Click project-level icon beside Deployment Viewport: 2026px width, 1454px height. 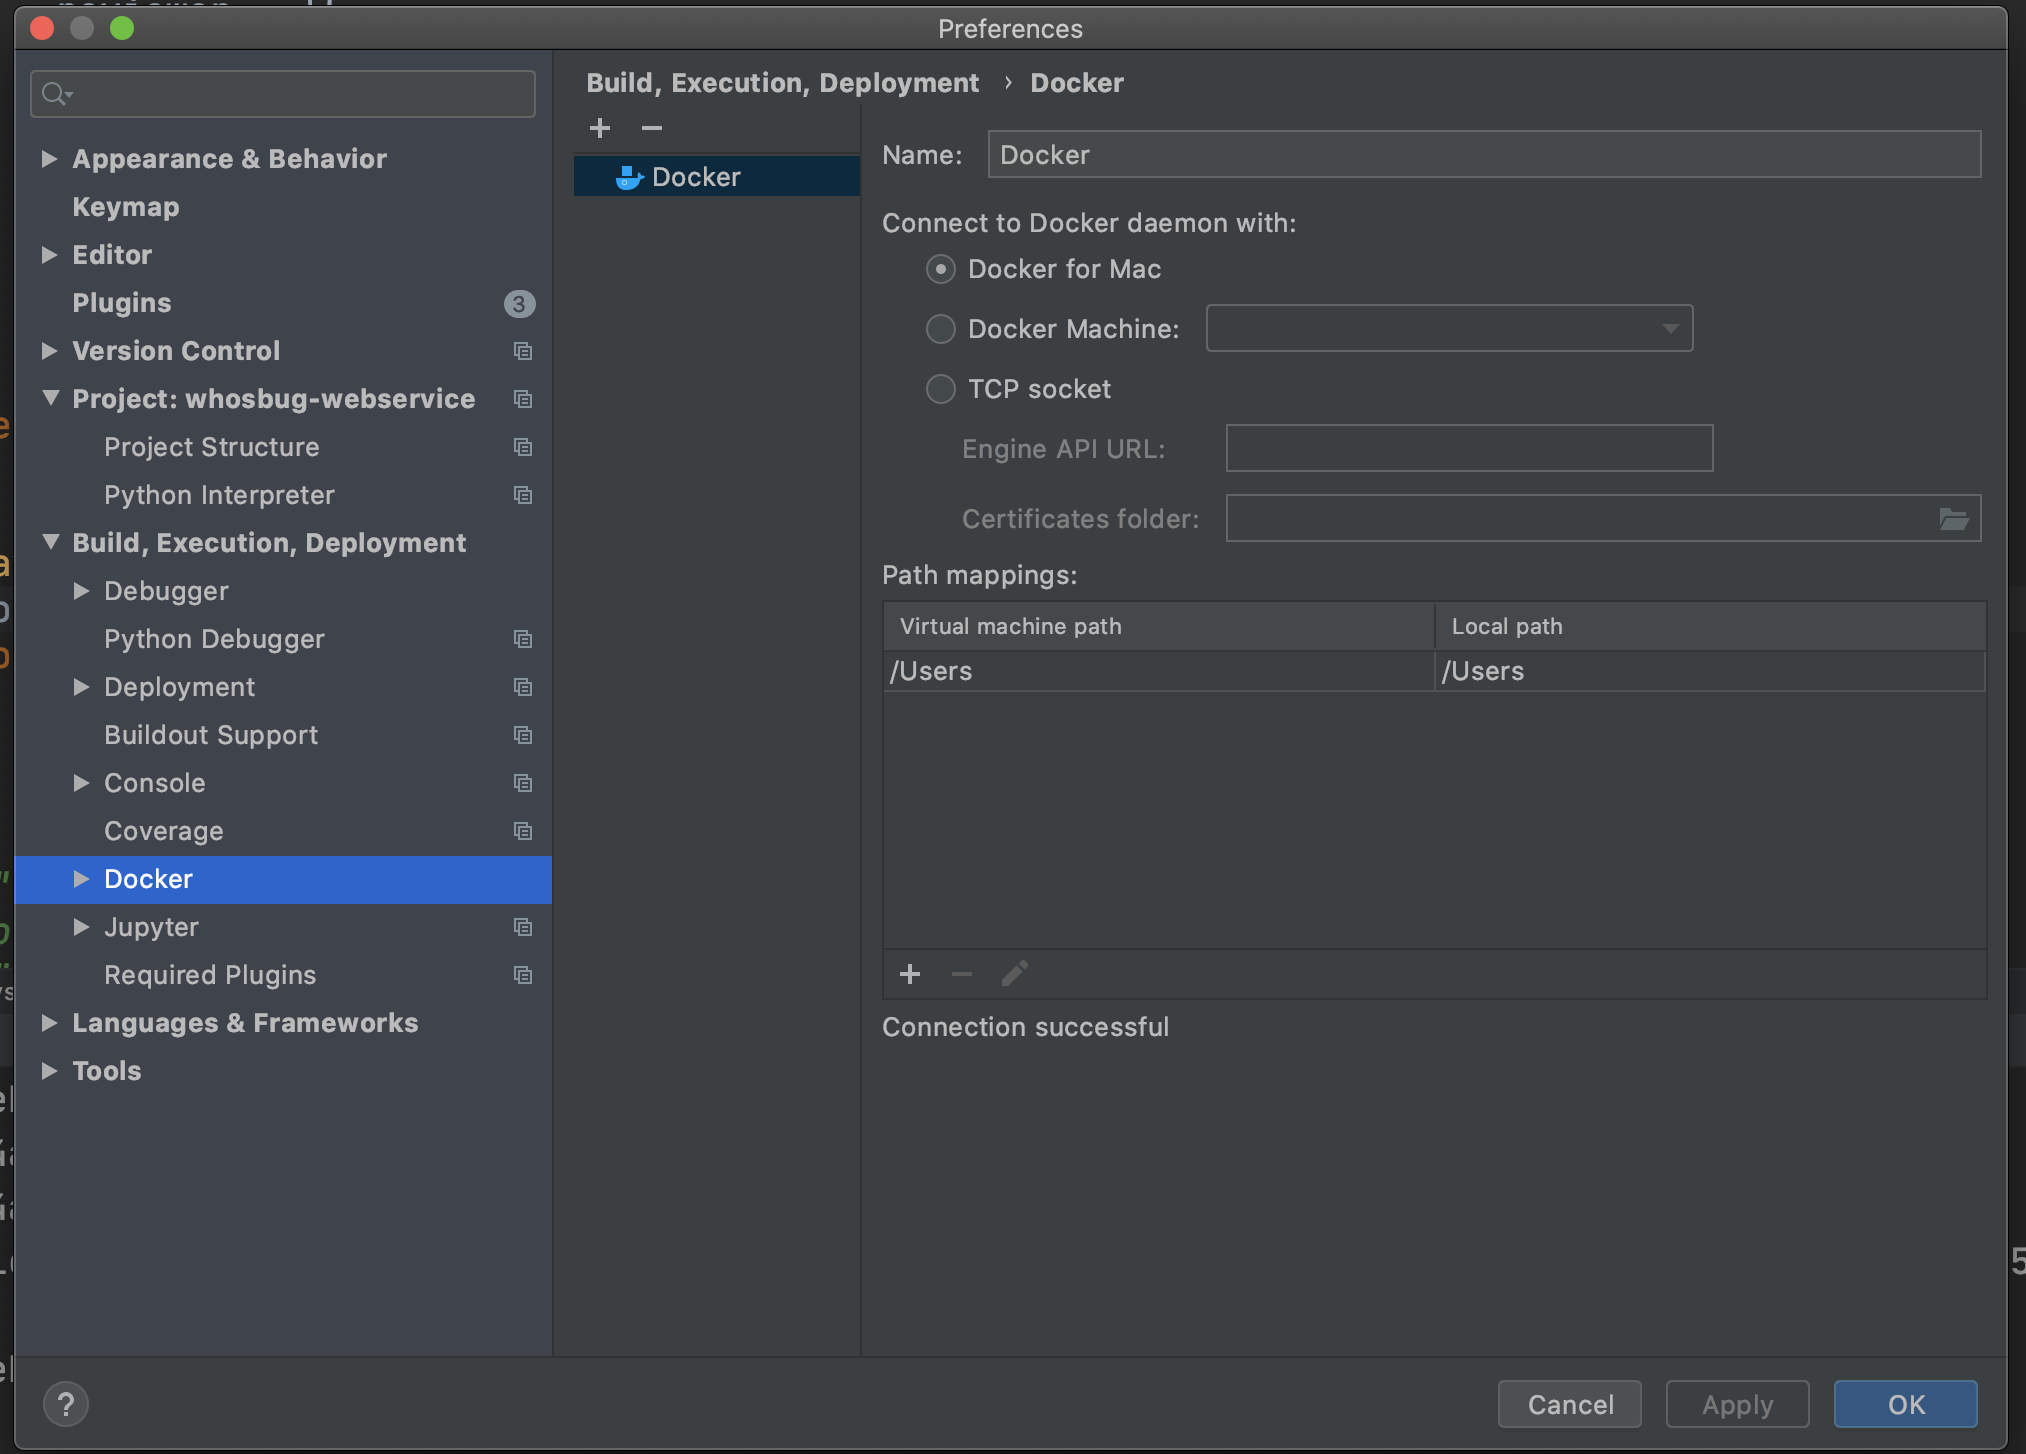pos(522,687)
